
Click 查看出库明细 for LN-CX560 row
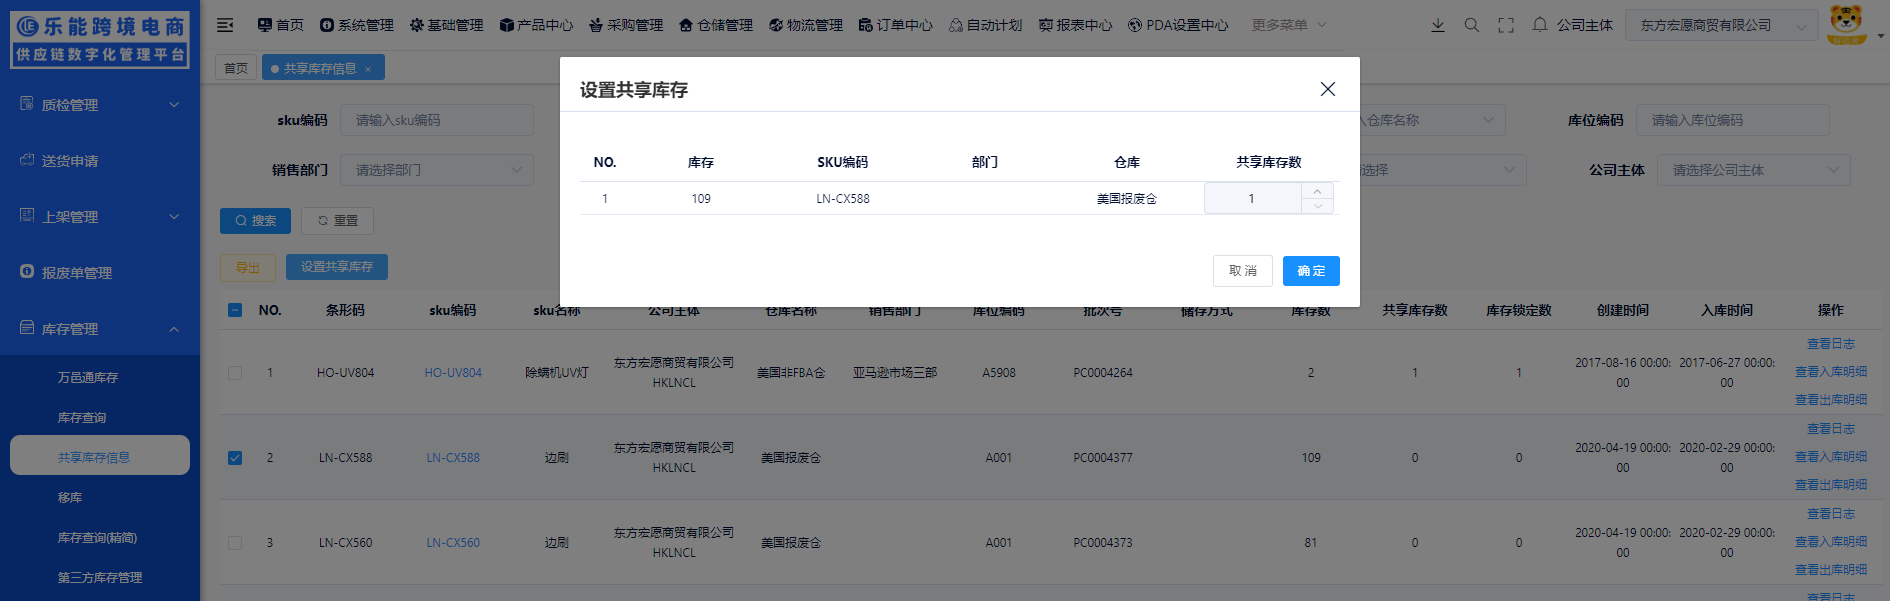1830,570
